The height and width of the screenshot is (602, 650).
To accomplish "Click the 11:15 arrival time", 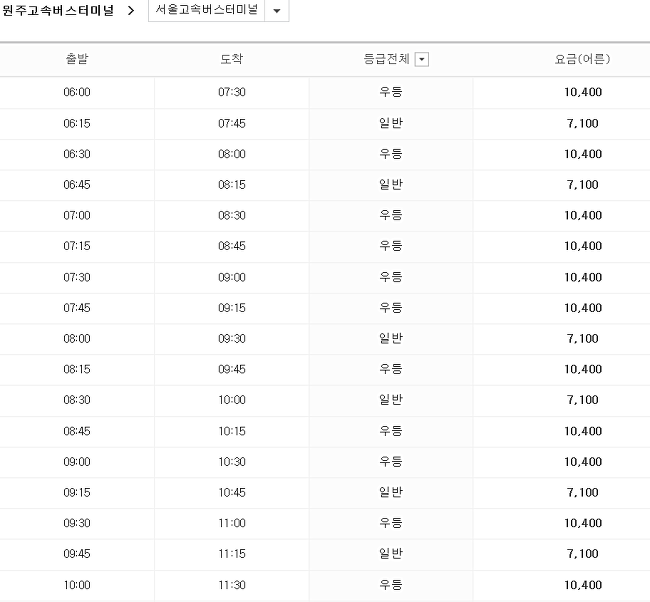I will click(x=232, y=554).
